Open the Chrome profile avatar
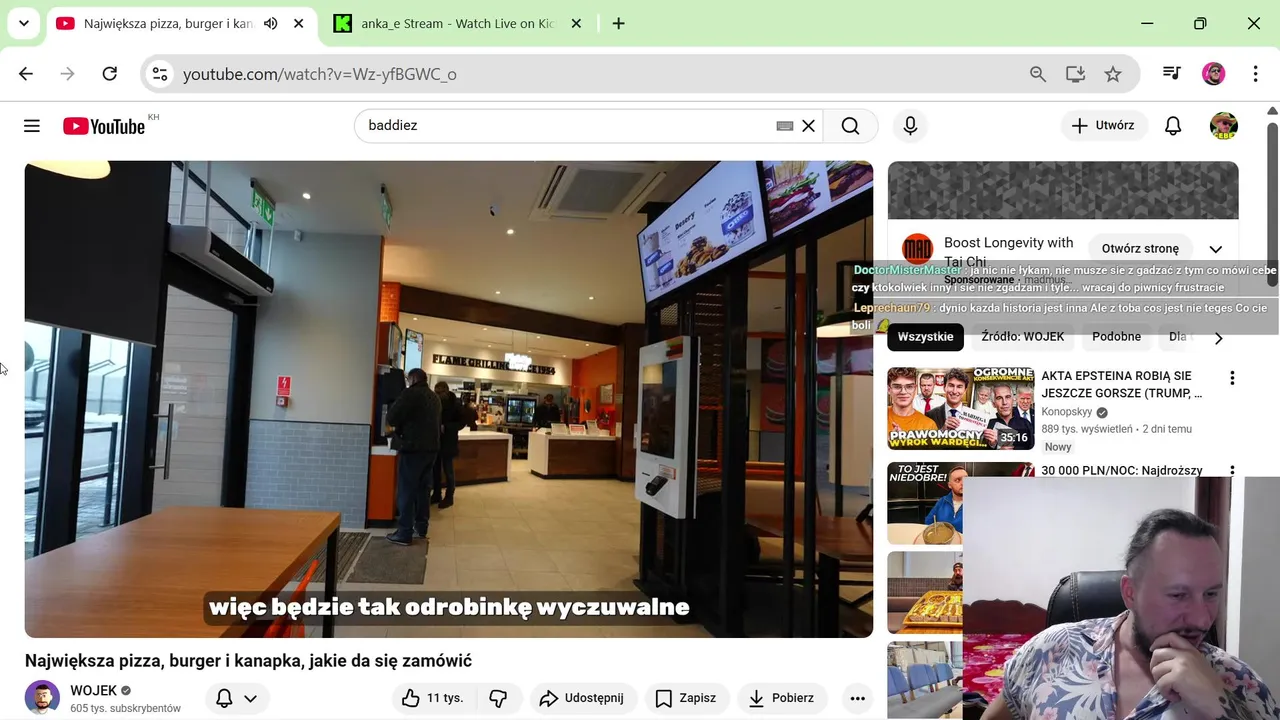 tap(1213, 73)
